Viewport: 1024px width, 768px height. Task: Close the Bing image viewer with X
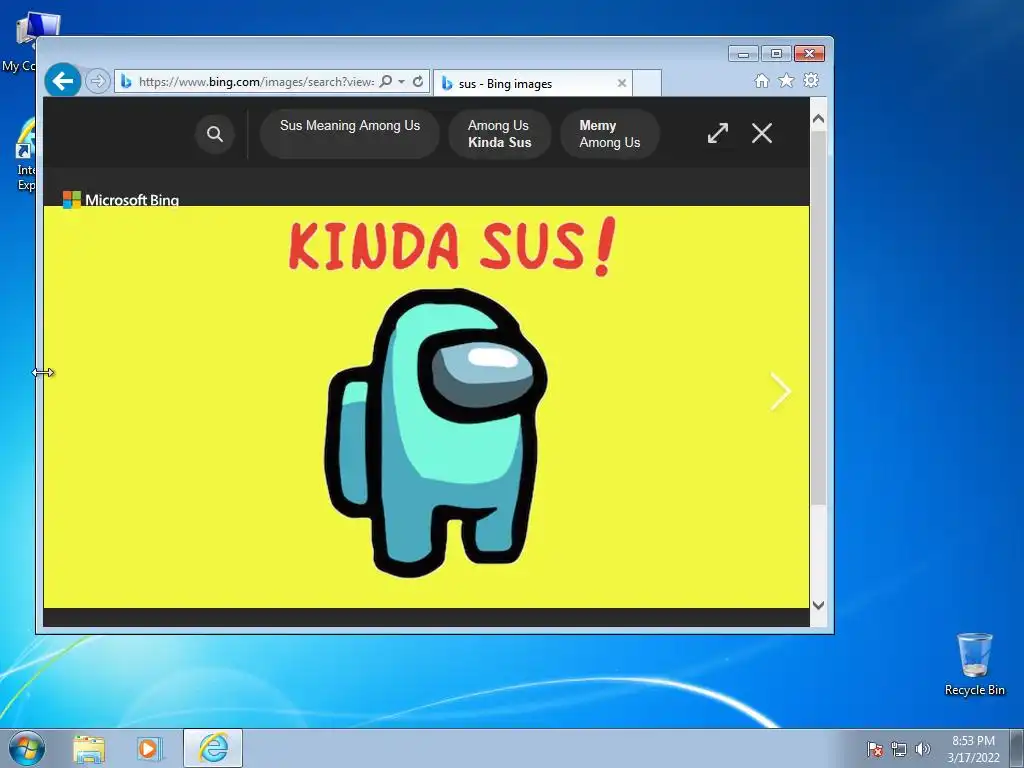pyautogui.click(x=761, y=133)
